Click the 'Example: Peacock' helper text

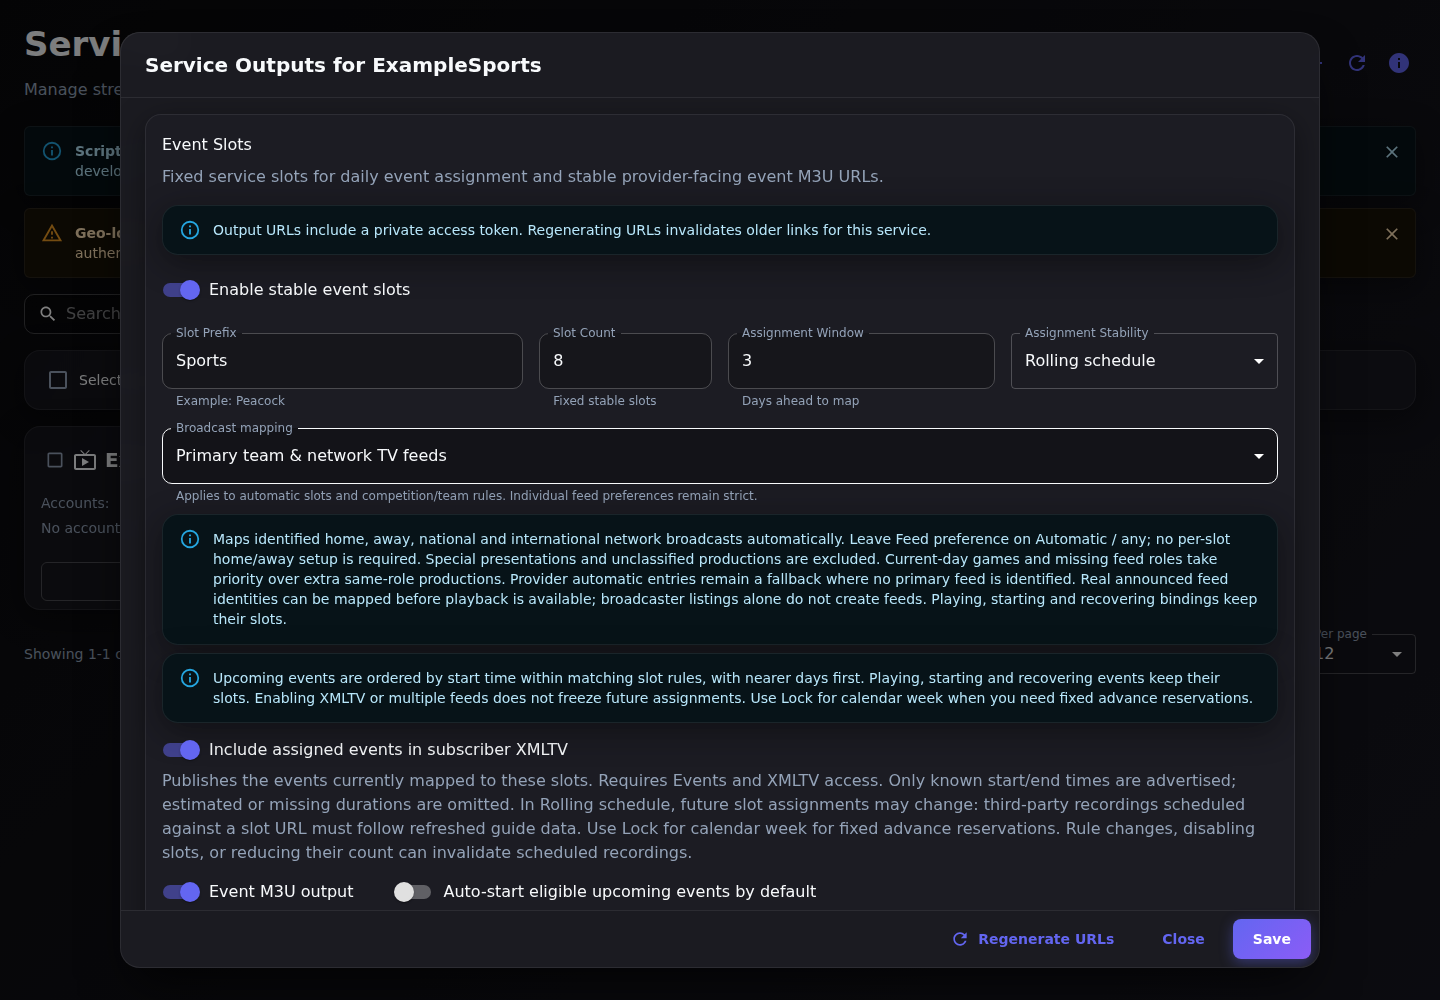point(230,401)
